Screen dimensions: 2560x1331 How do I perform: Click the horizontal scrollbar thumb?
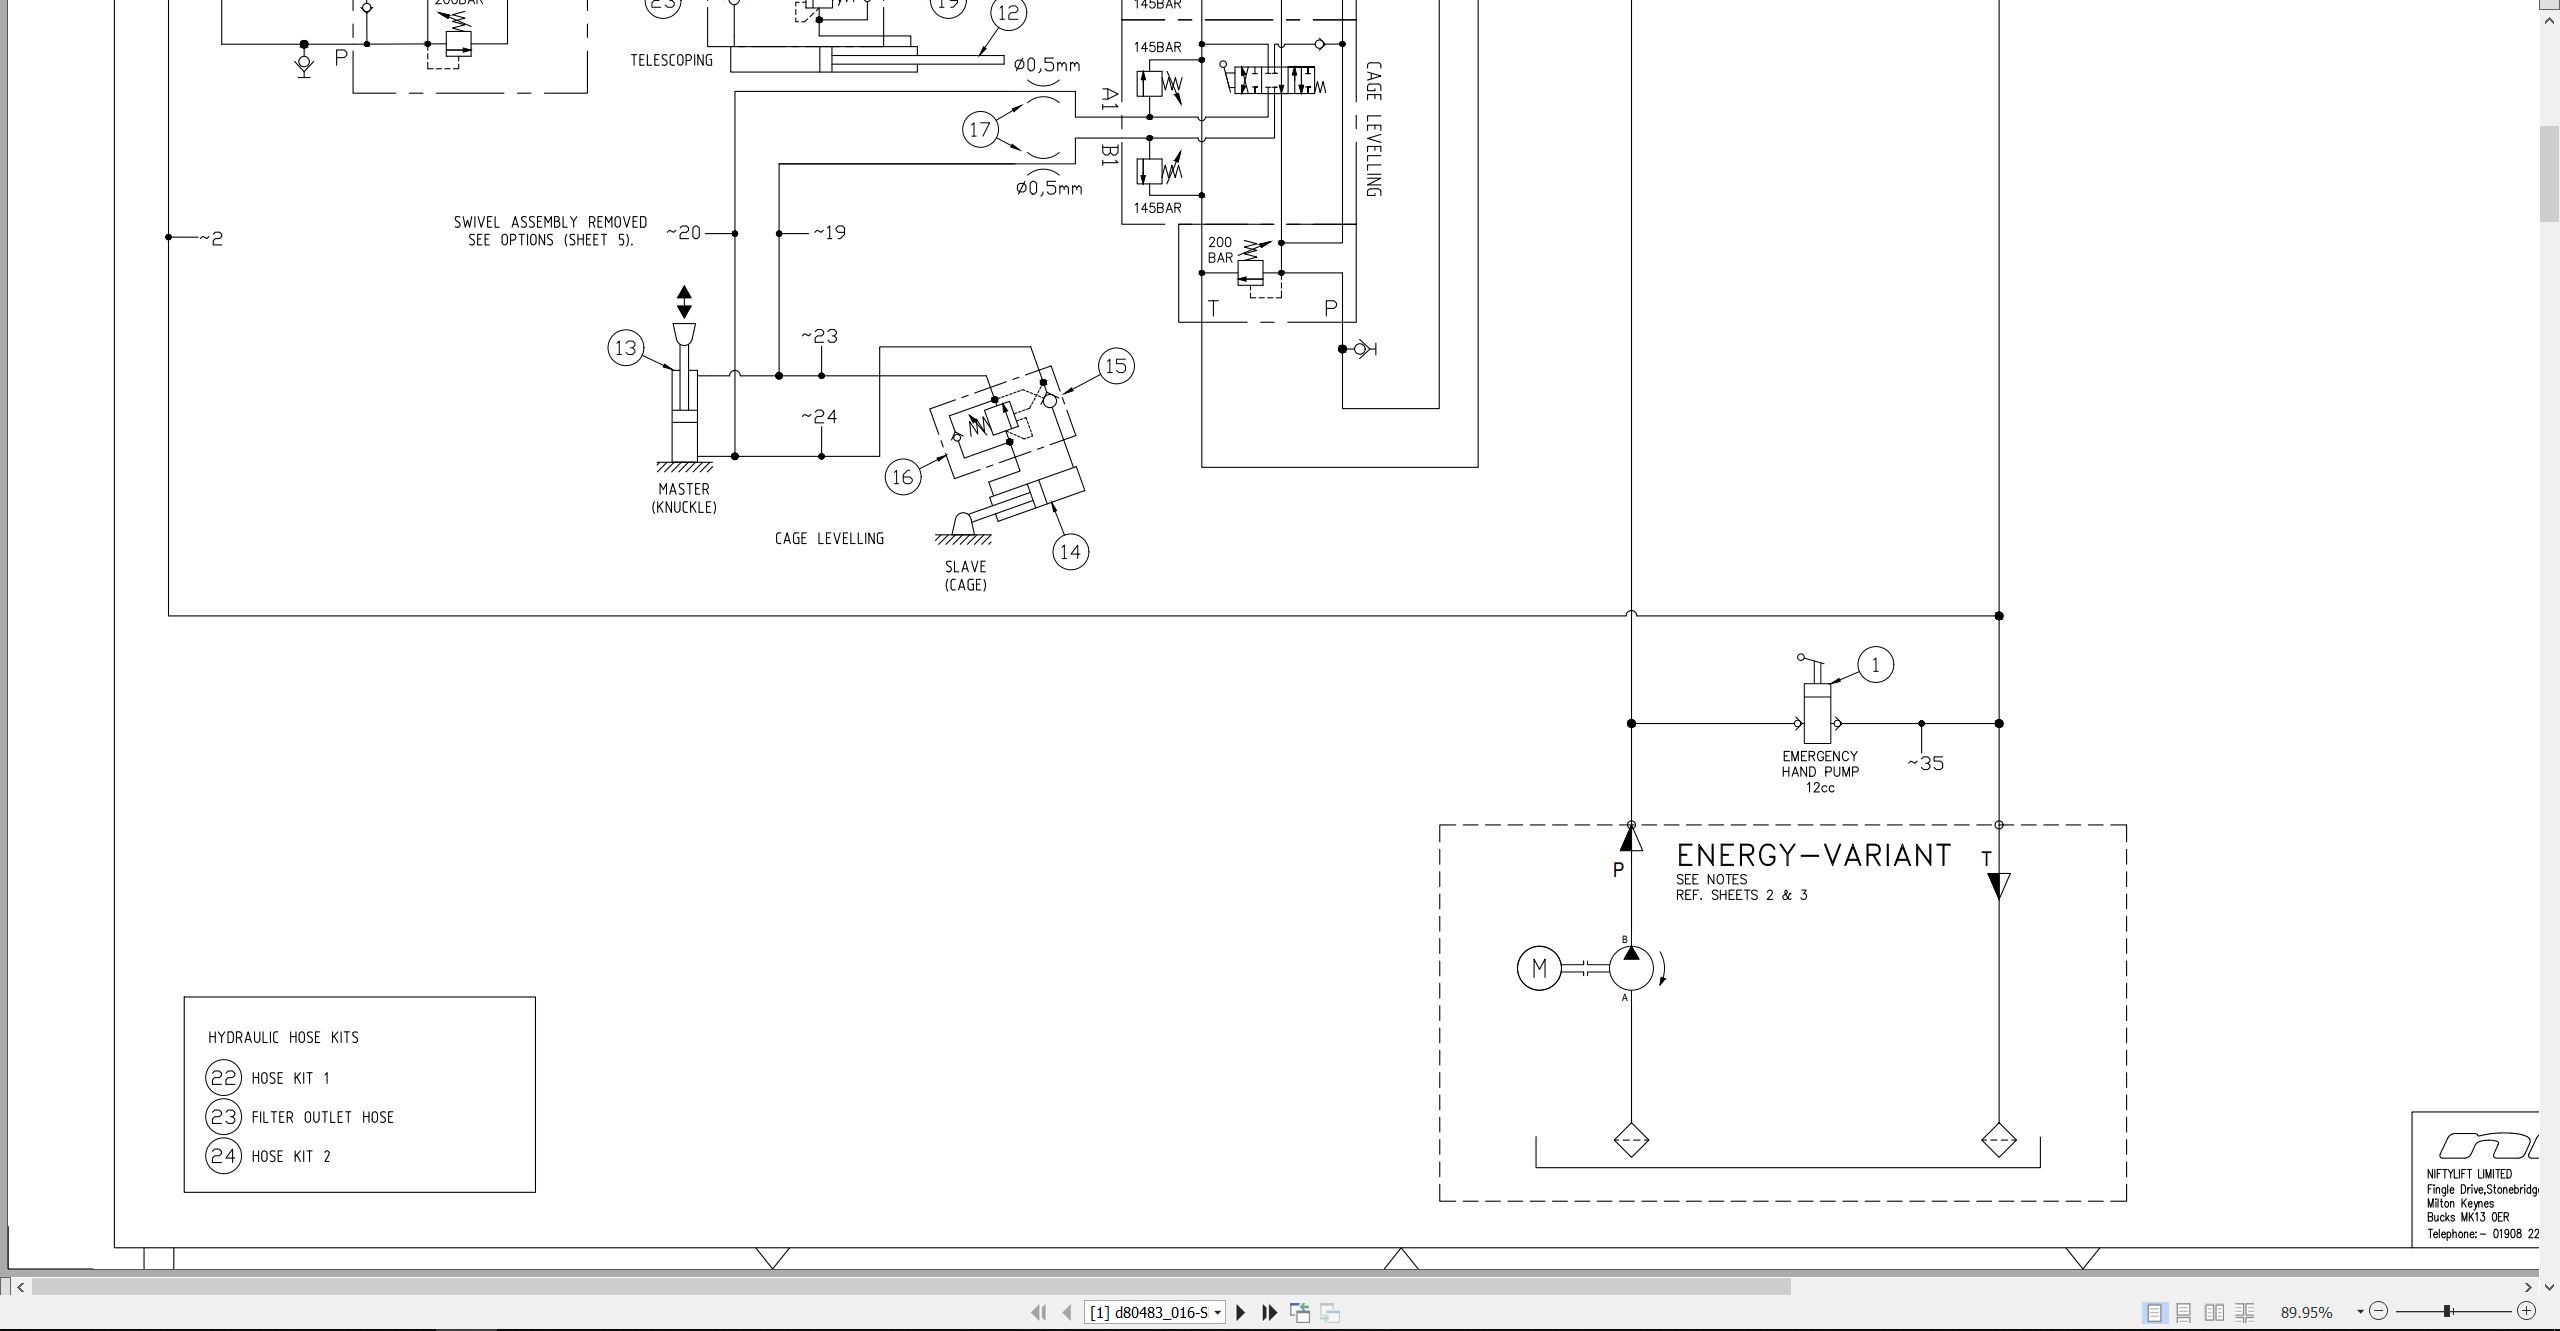(910, 1287)
